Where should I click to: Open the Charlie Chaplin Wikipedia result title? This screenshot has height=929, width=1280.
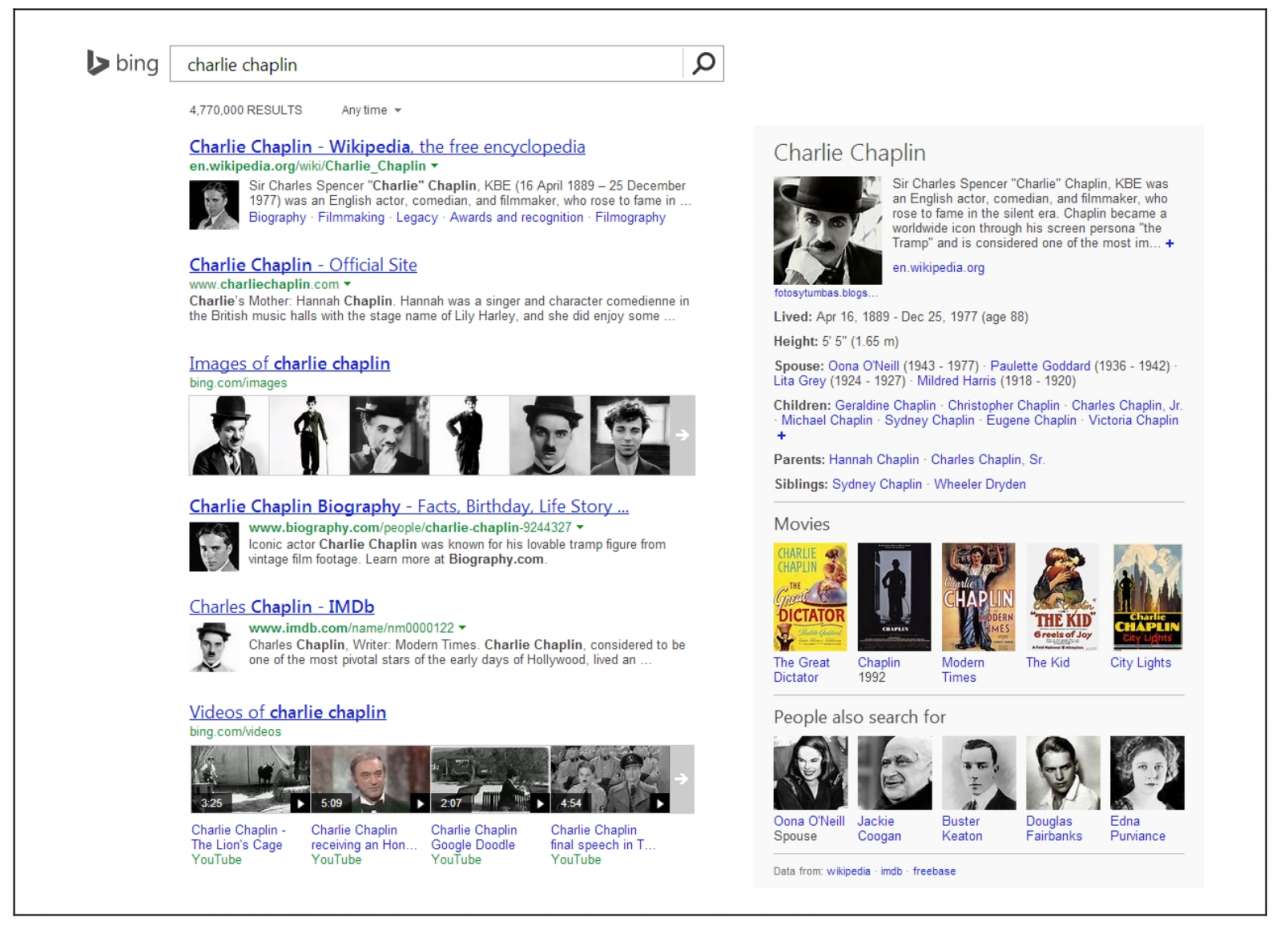click(x=387, y=147)
